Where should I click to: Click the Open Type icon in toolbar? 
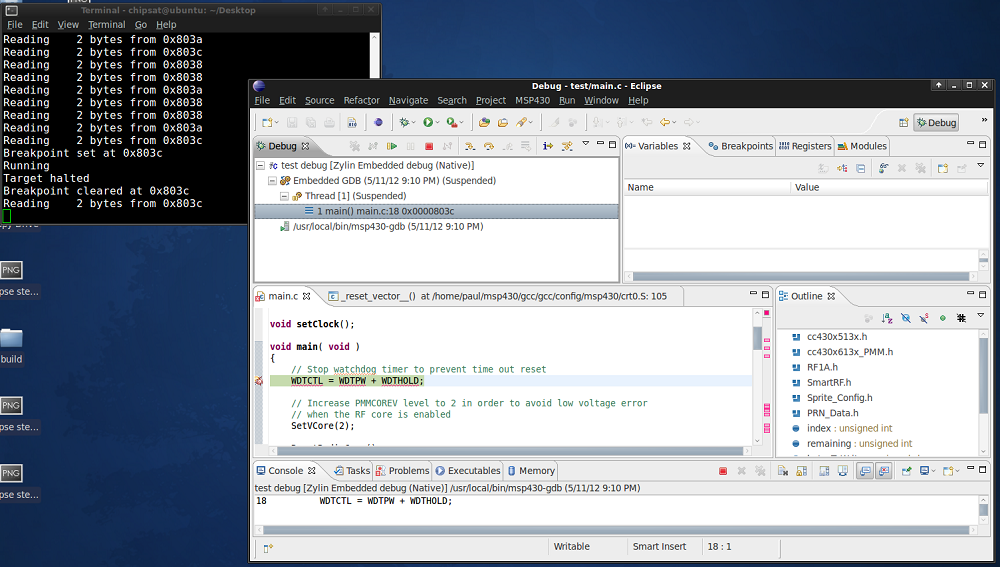coord(484,122)
